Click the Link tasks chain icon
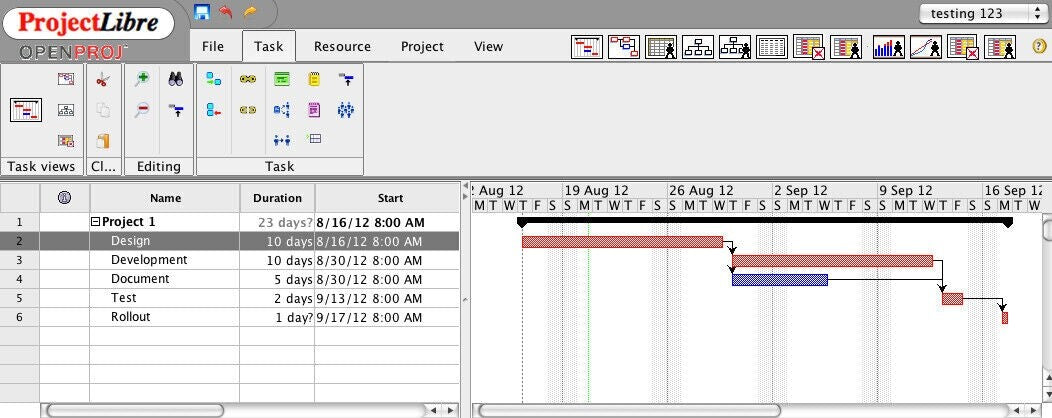 click(x=248, y=79)
